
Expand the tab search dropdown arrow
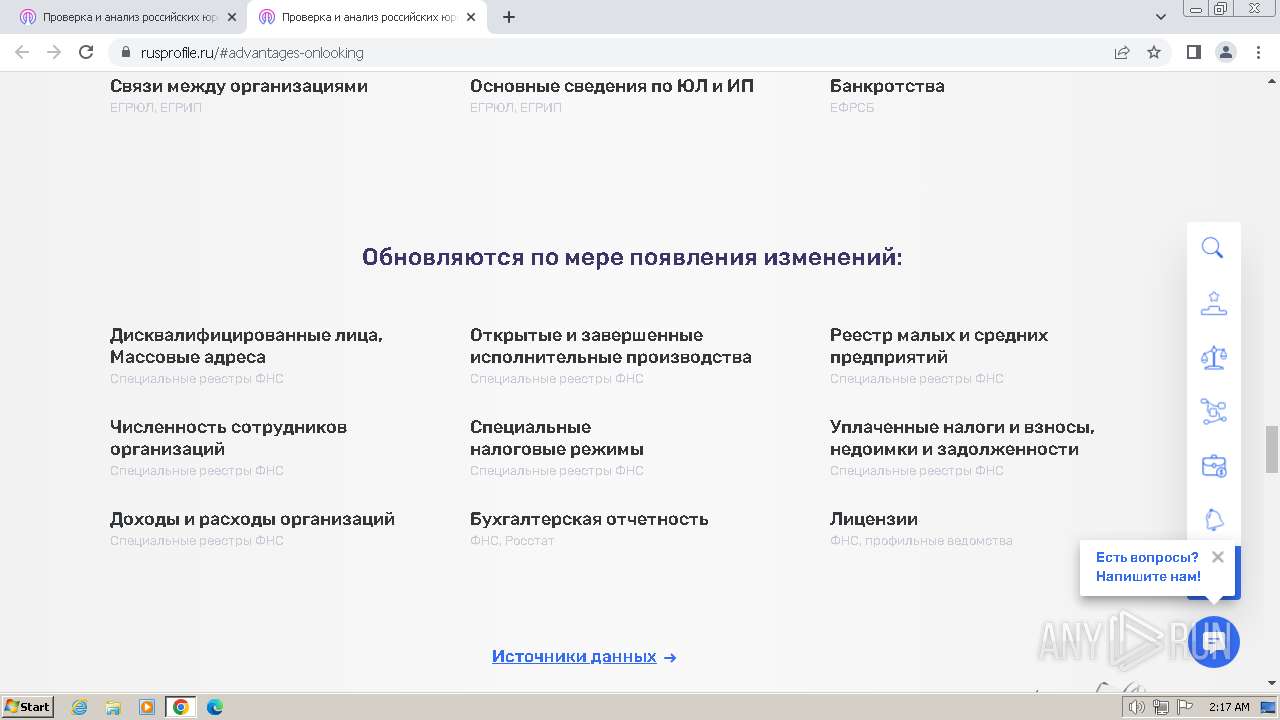point(1161,17)
